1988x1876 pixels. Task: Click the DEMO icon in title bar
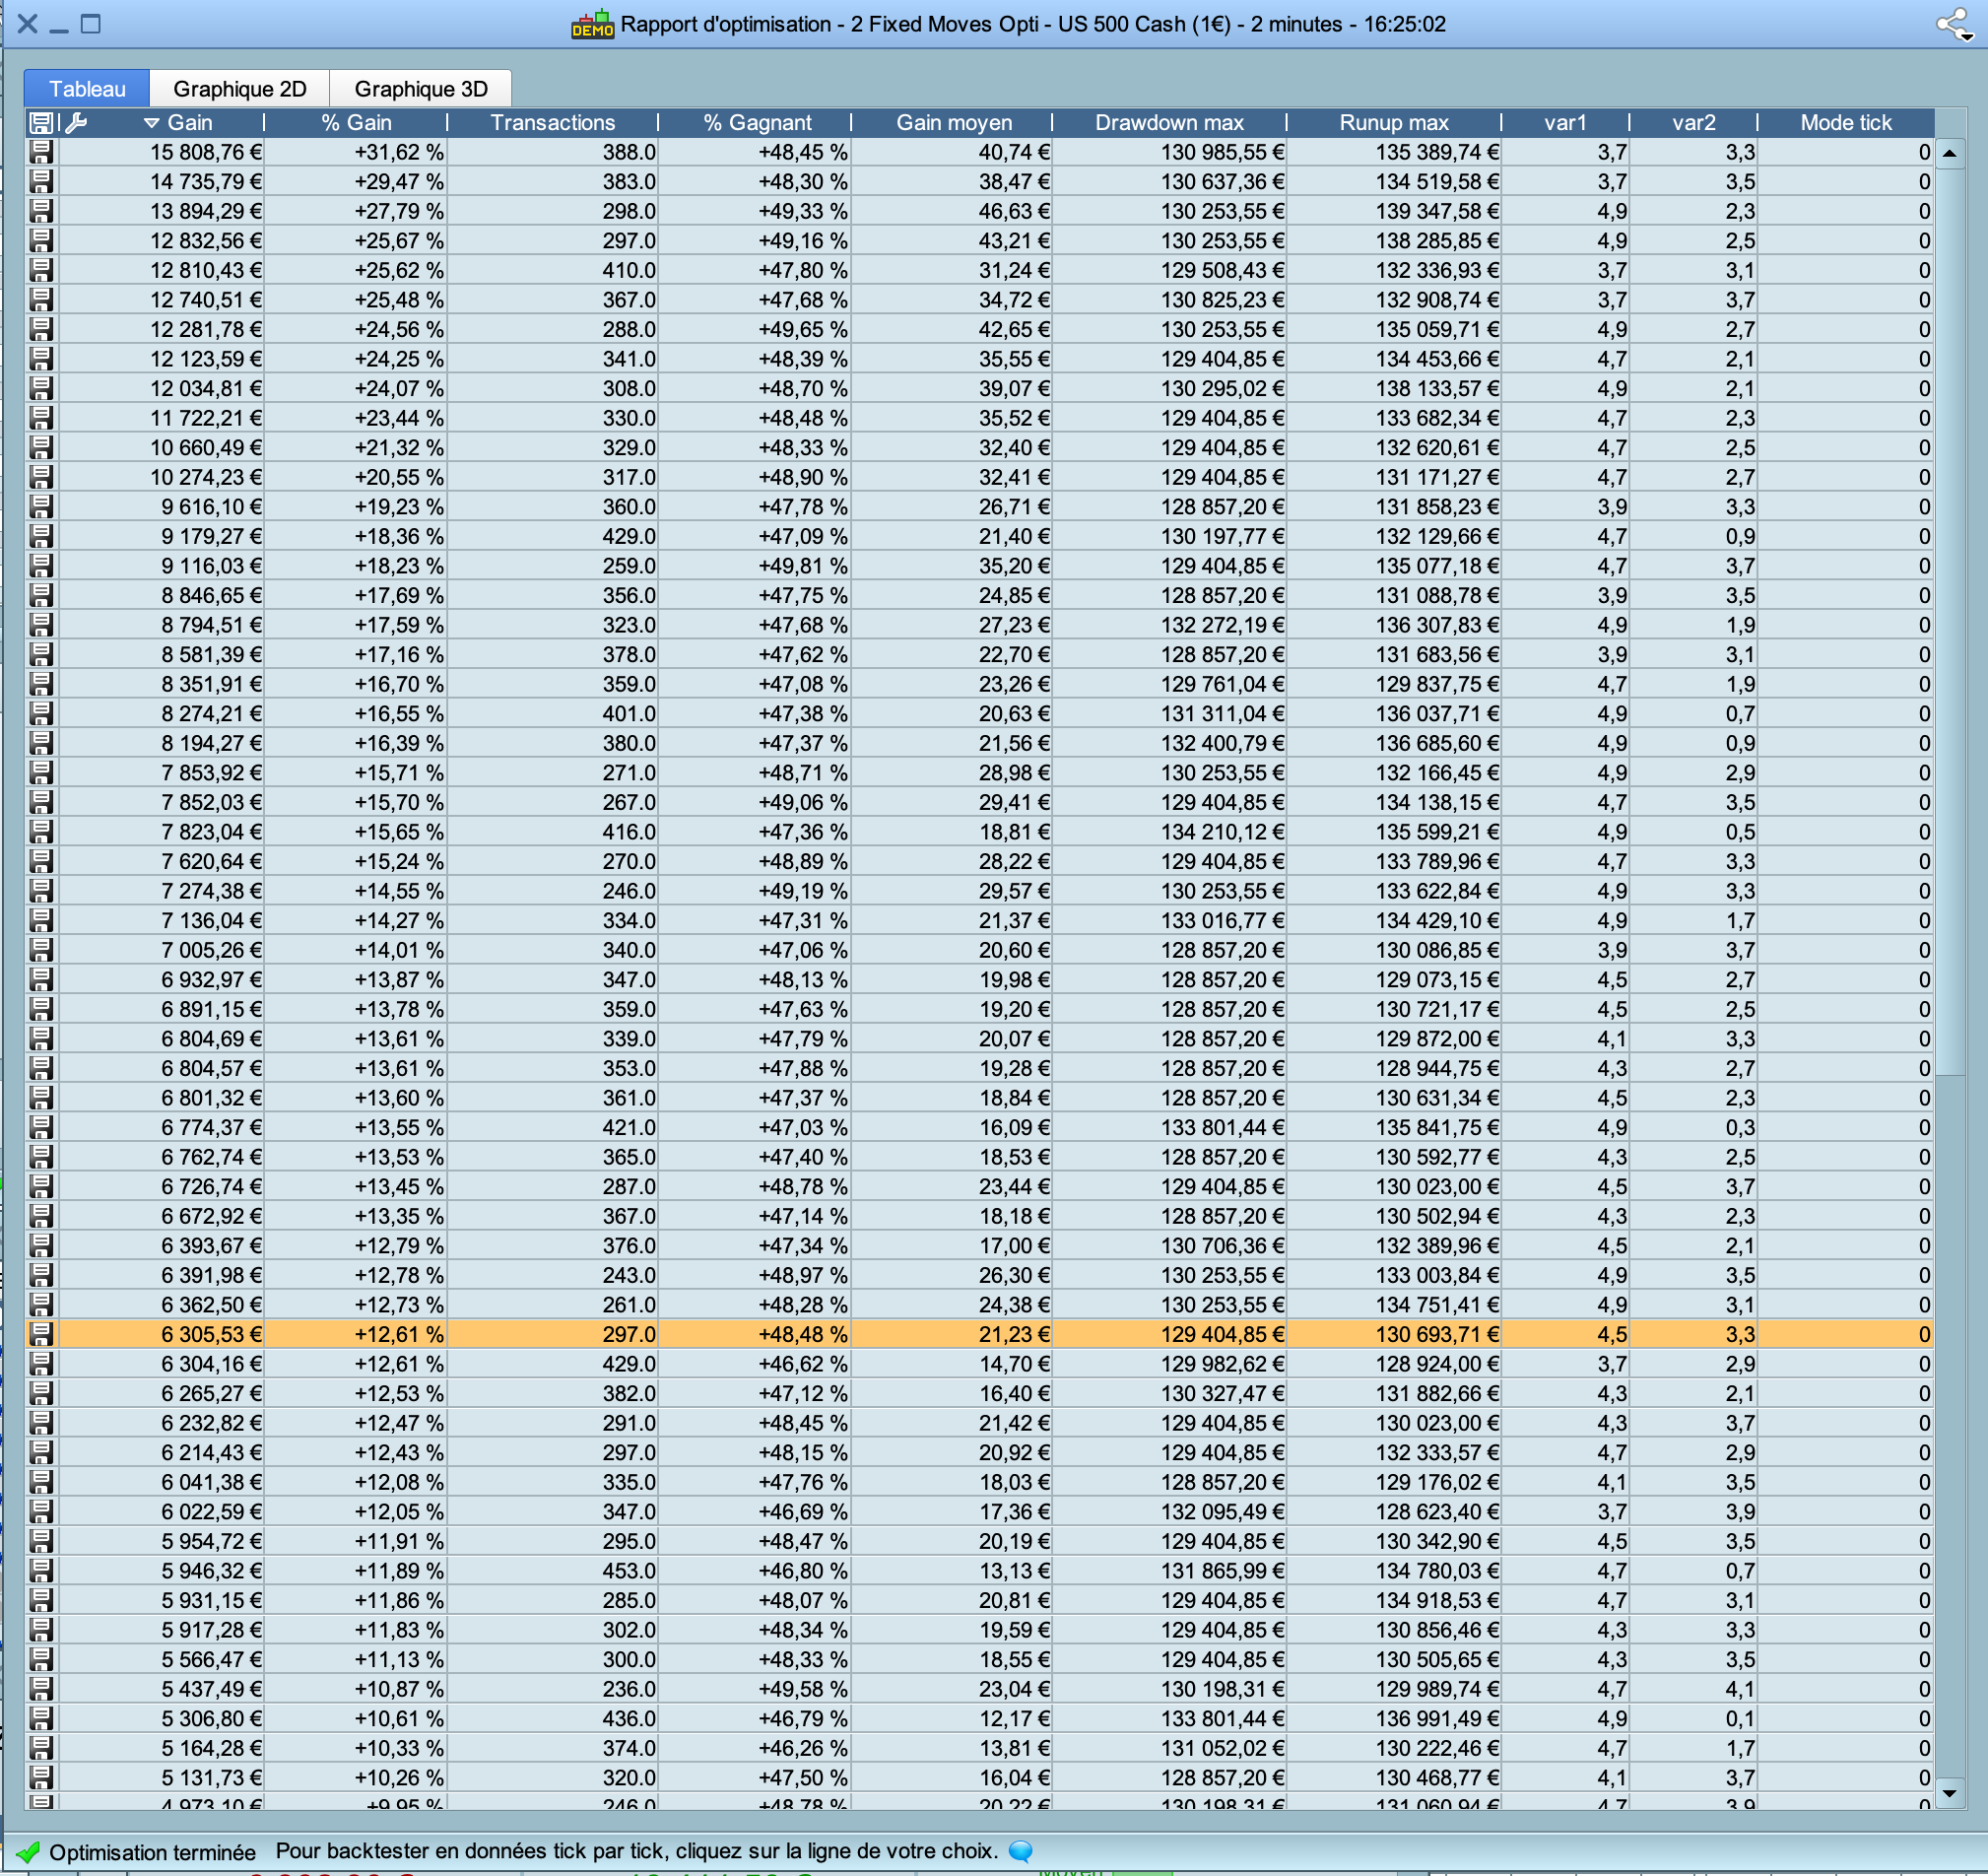click(x=592, y=24)
